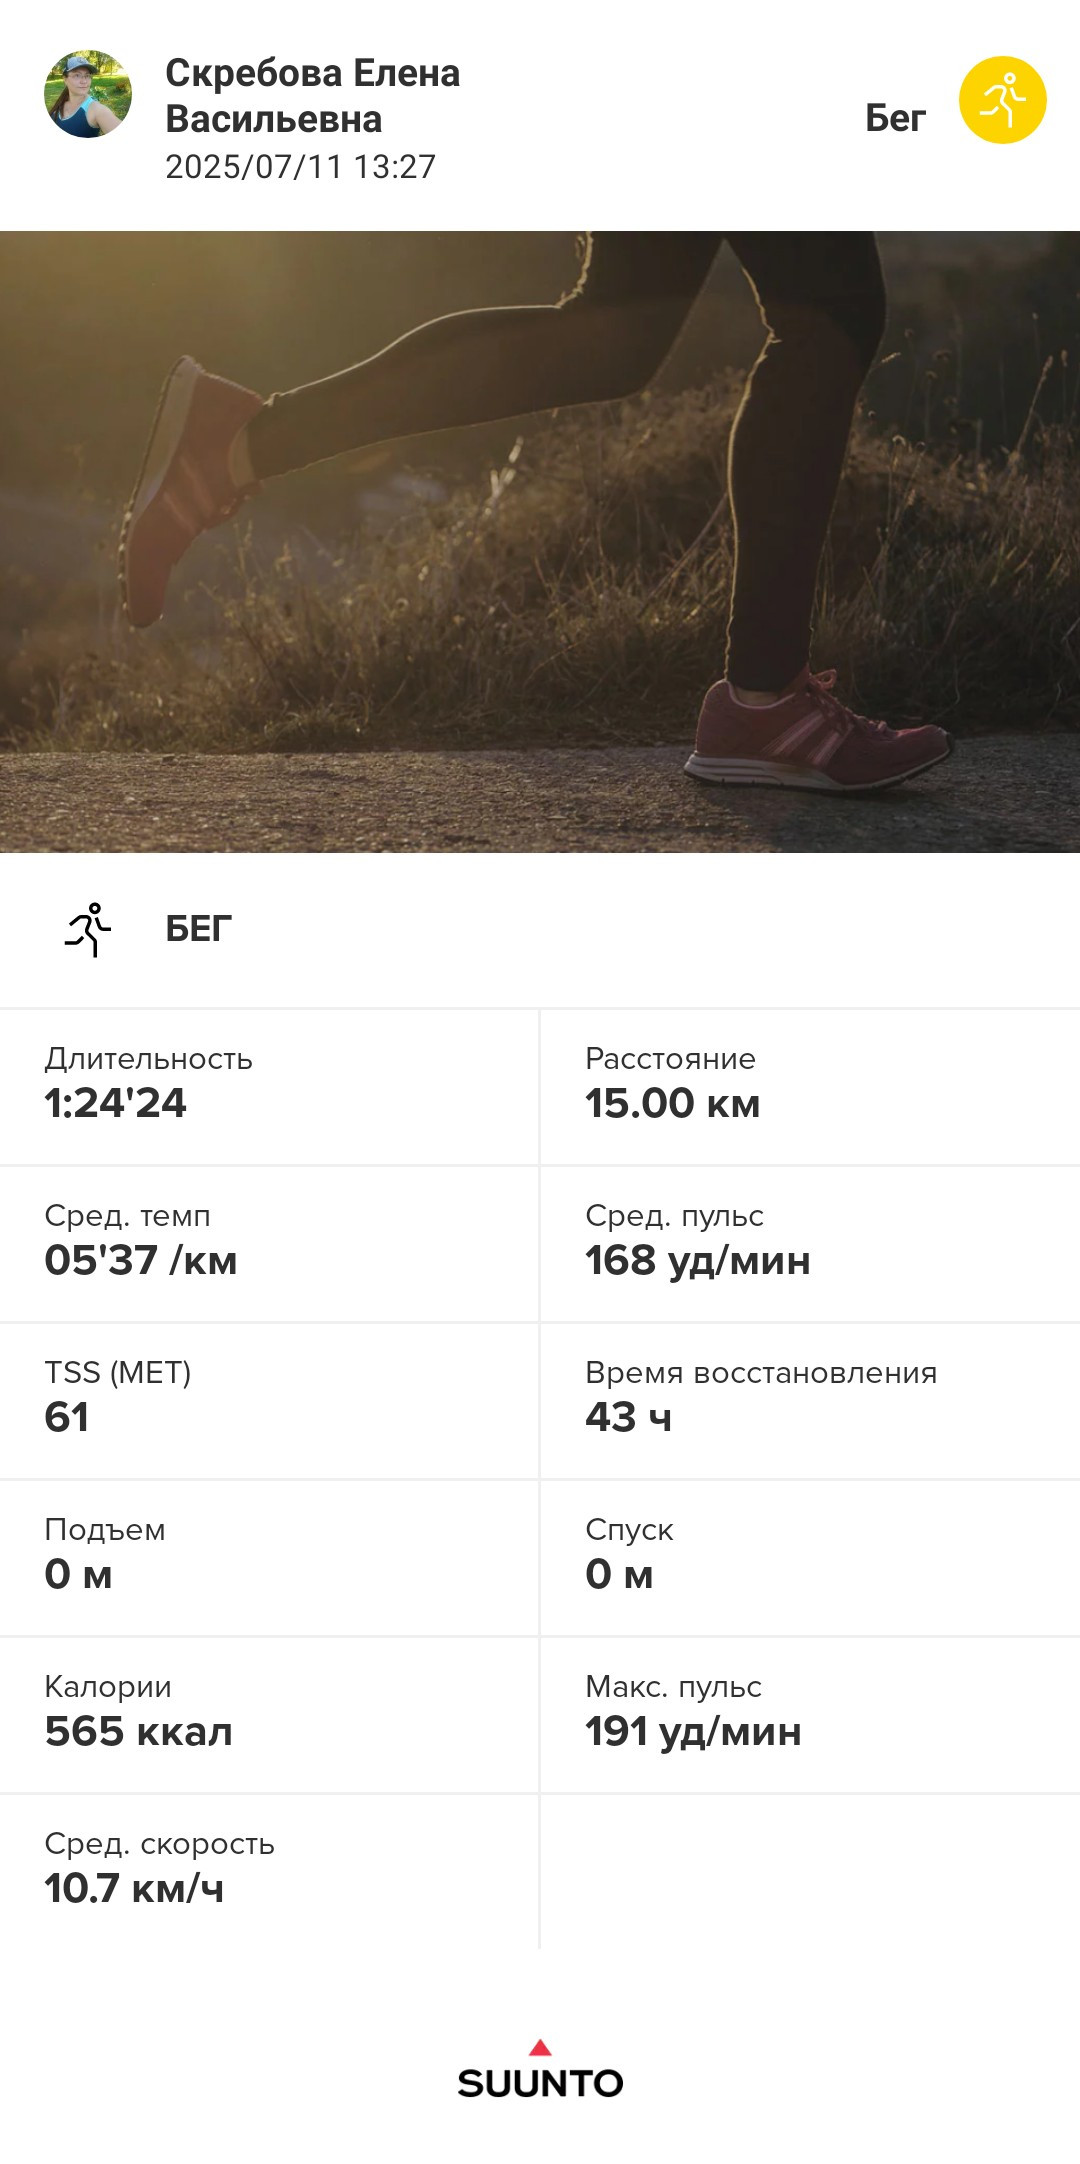Image resolution: width=1080 pixels, height=2164 pixels.
Task: Tap the Бег label in the header
Action: click(895, 118)
